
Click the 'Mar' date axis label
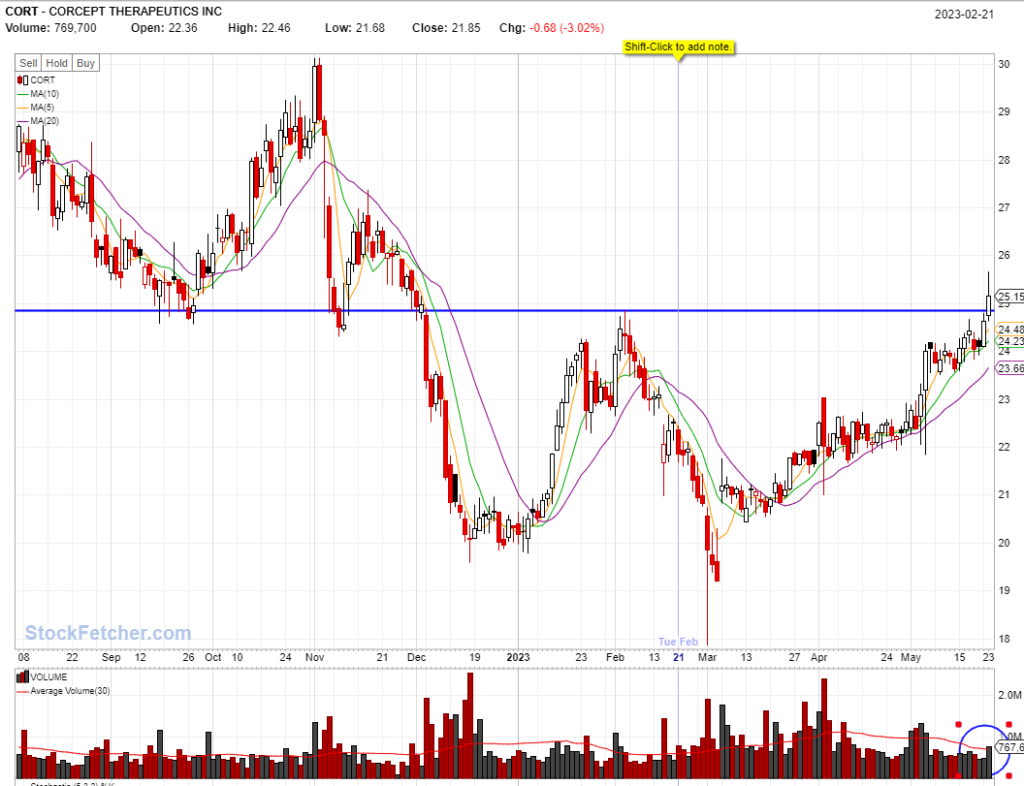tap(707, 657)
